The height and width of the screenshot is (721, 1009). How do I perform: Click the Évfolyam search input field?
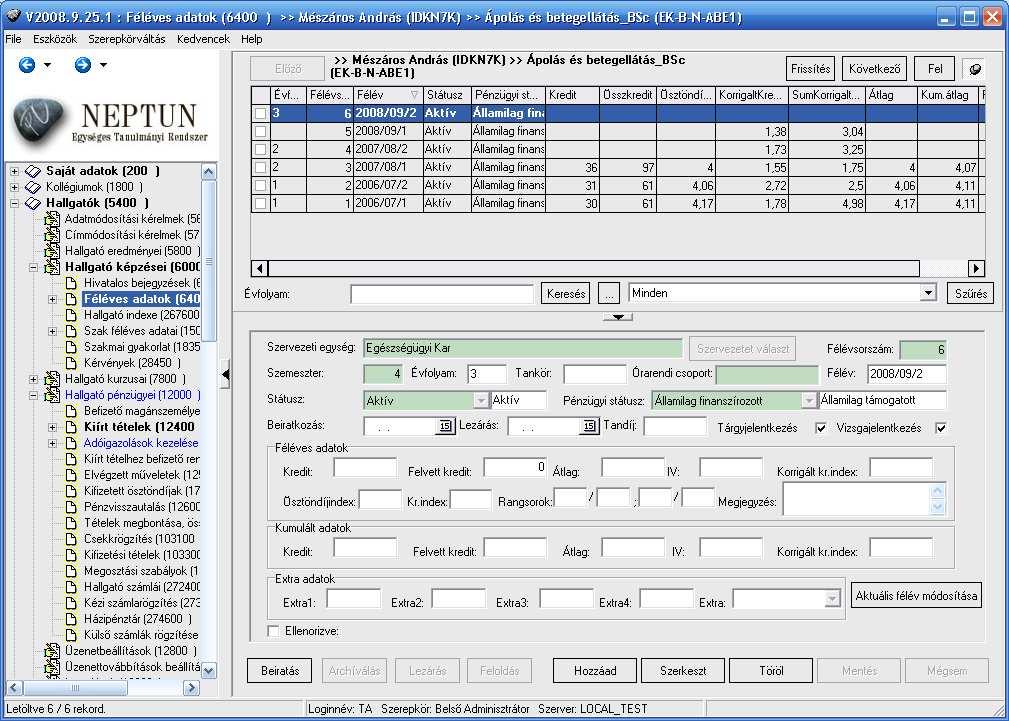tap(442, 294)
